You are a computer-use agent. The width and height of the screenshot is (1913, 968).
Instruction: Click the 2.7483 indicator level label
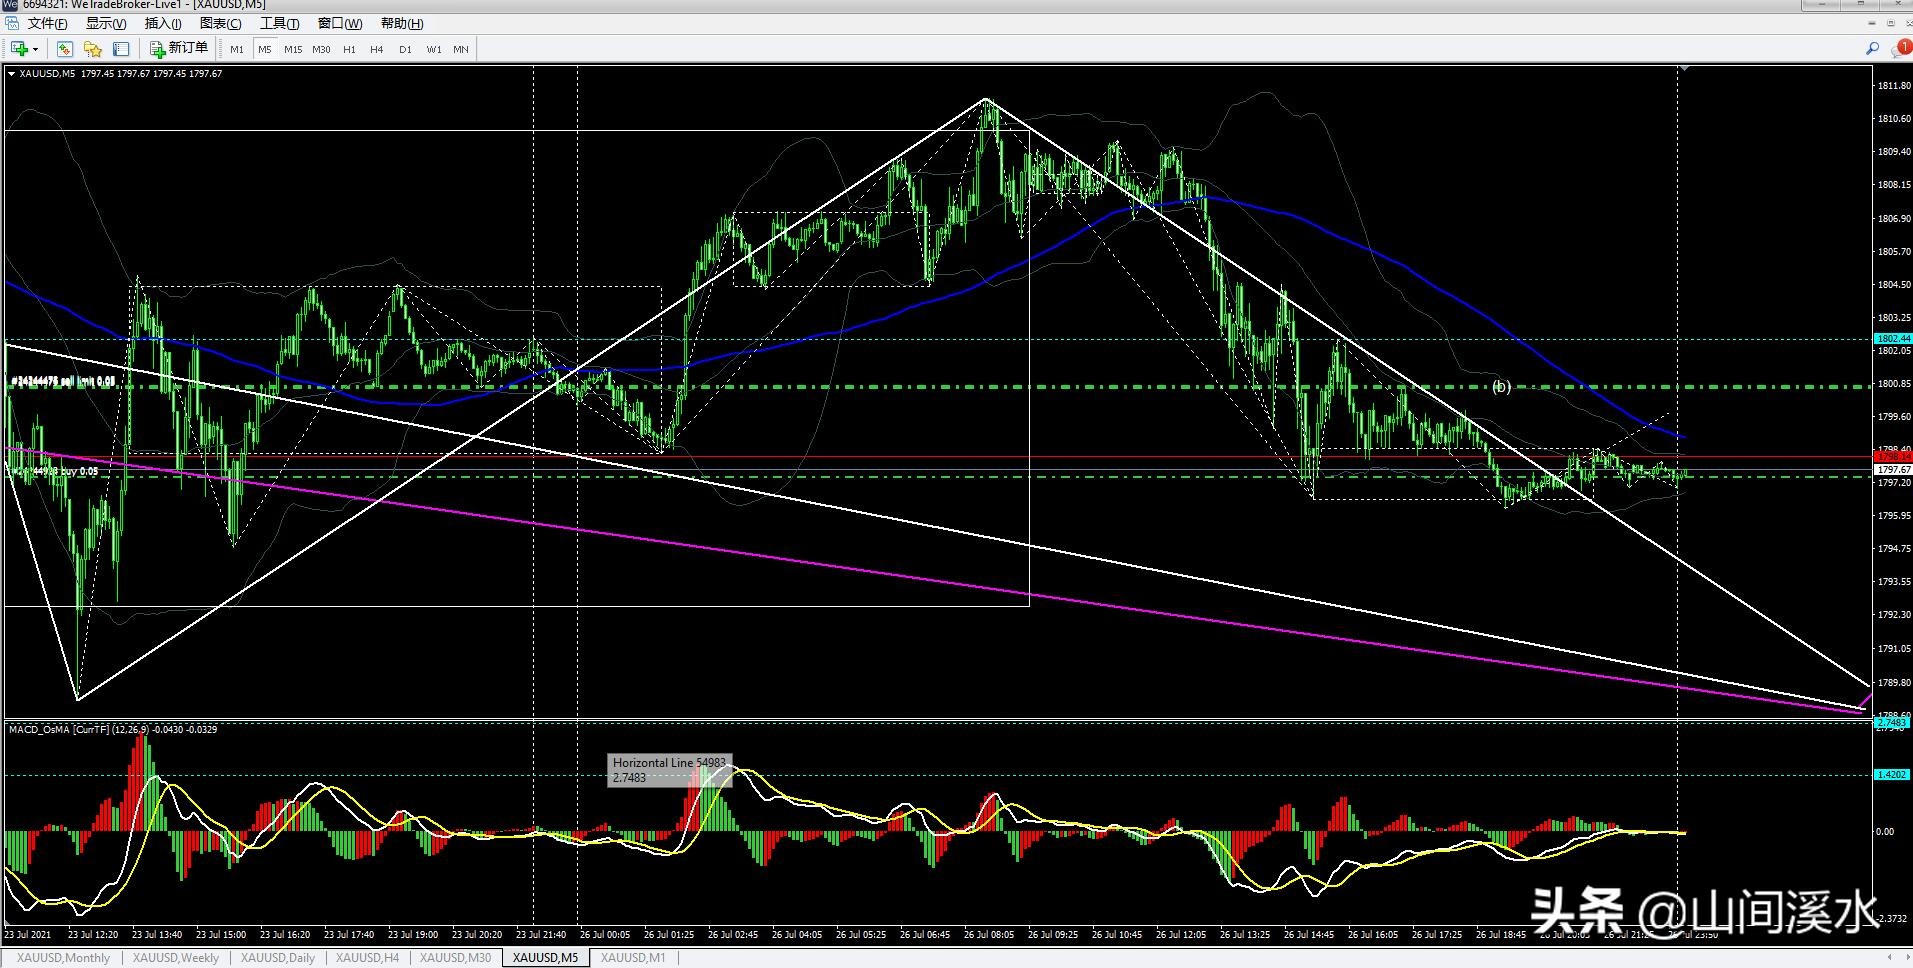point(1892,722)
